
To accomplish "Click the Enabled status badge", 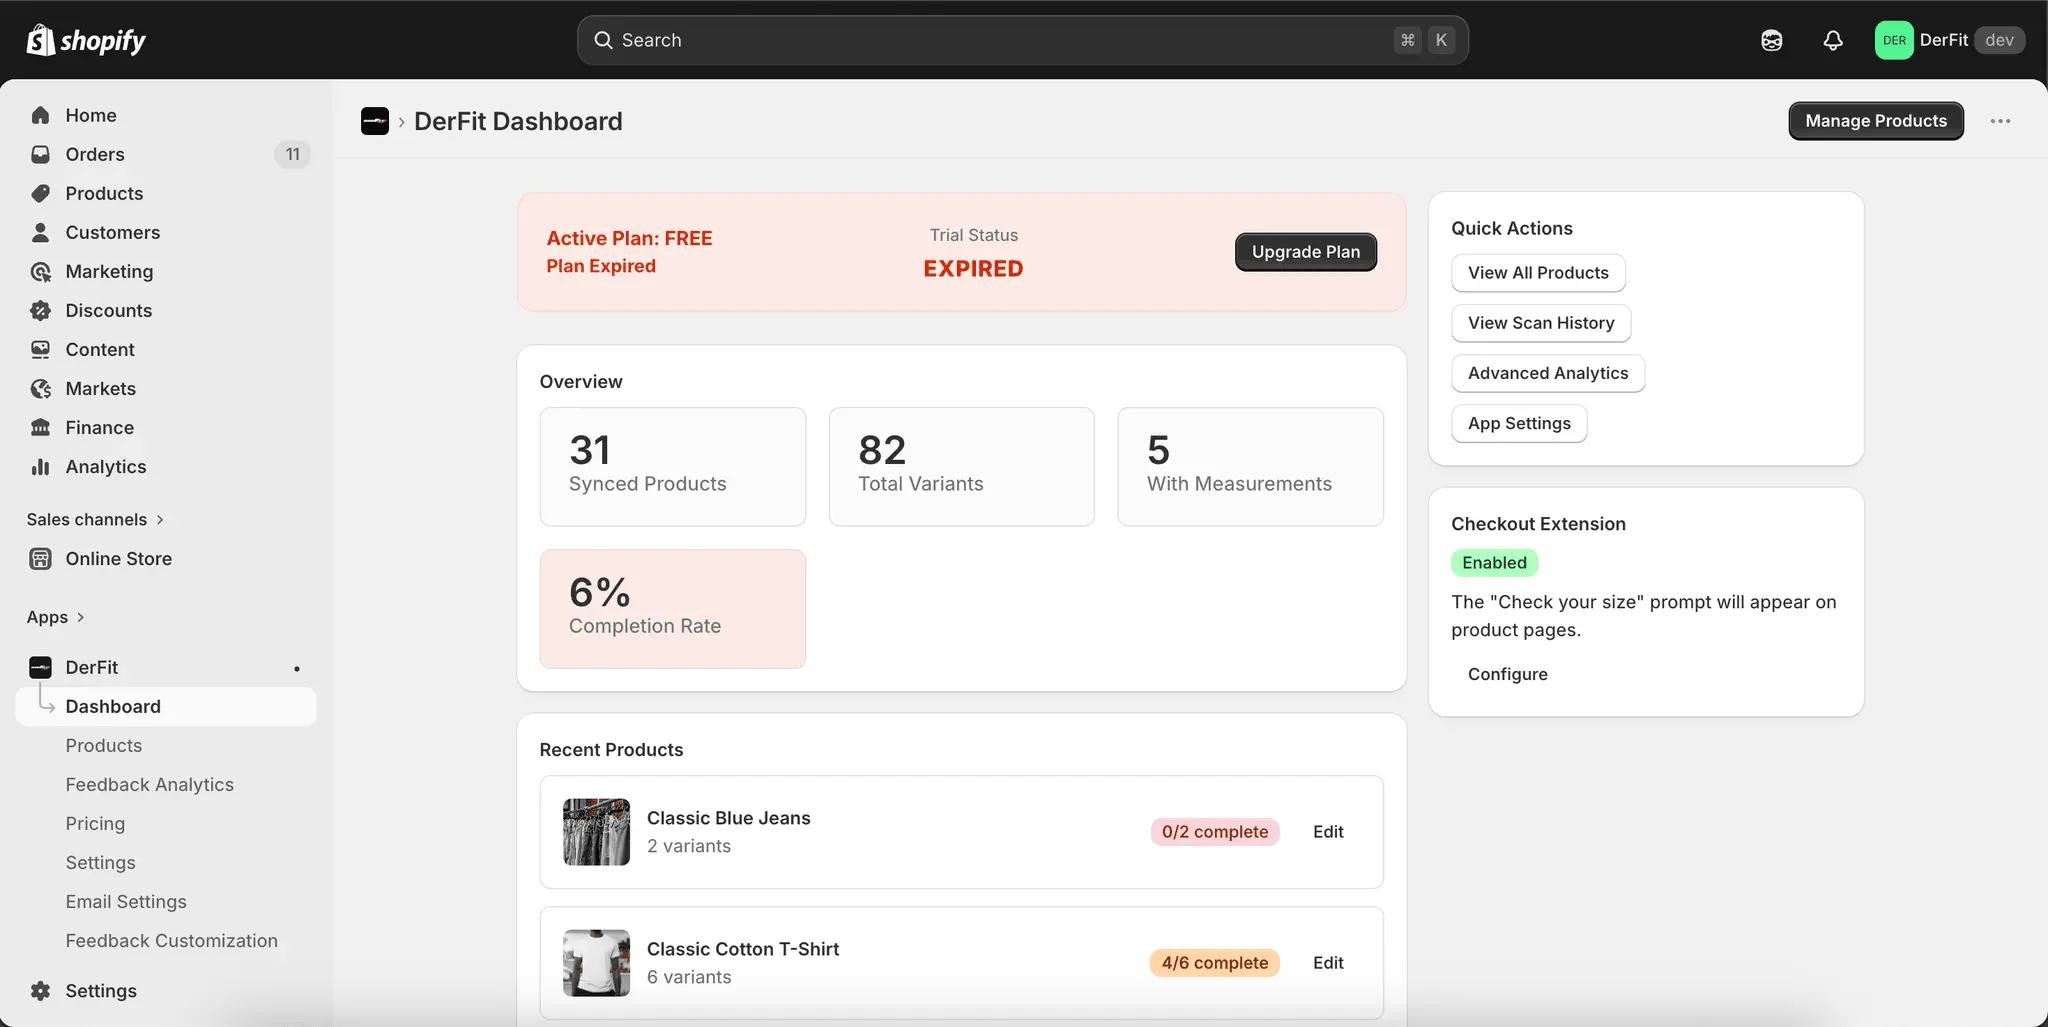I will [x=1494, y=563].
